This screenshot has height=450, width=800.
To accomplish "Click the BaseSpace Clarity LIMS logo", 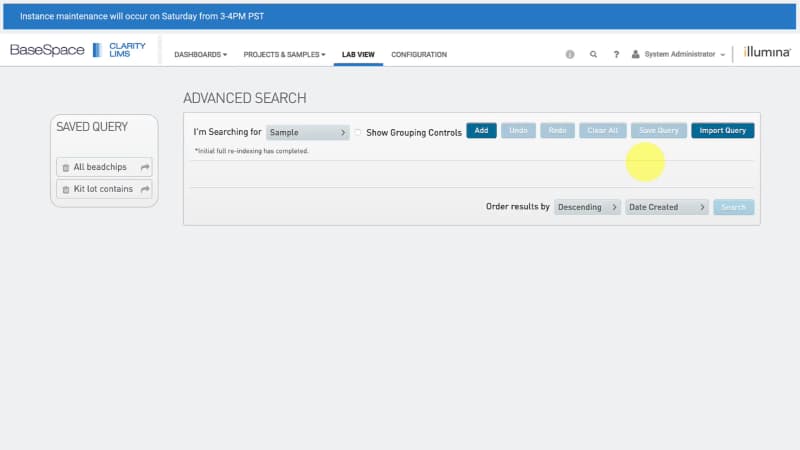I will tap(78, 51).
